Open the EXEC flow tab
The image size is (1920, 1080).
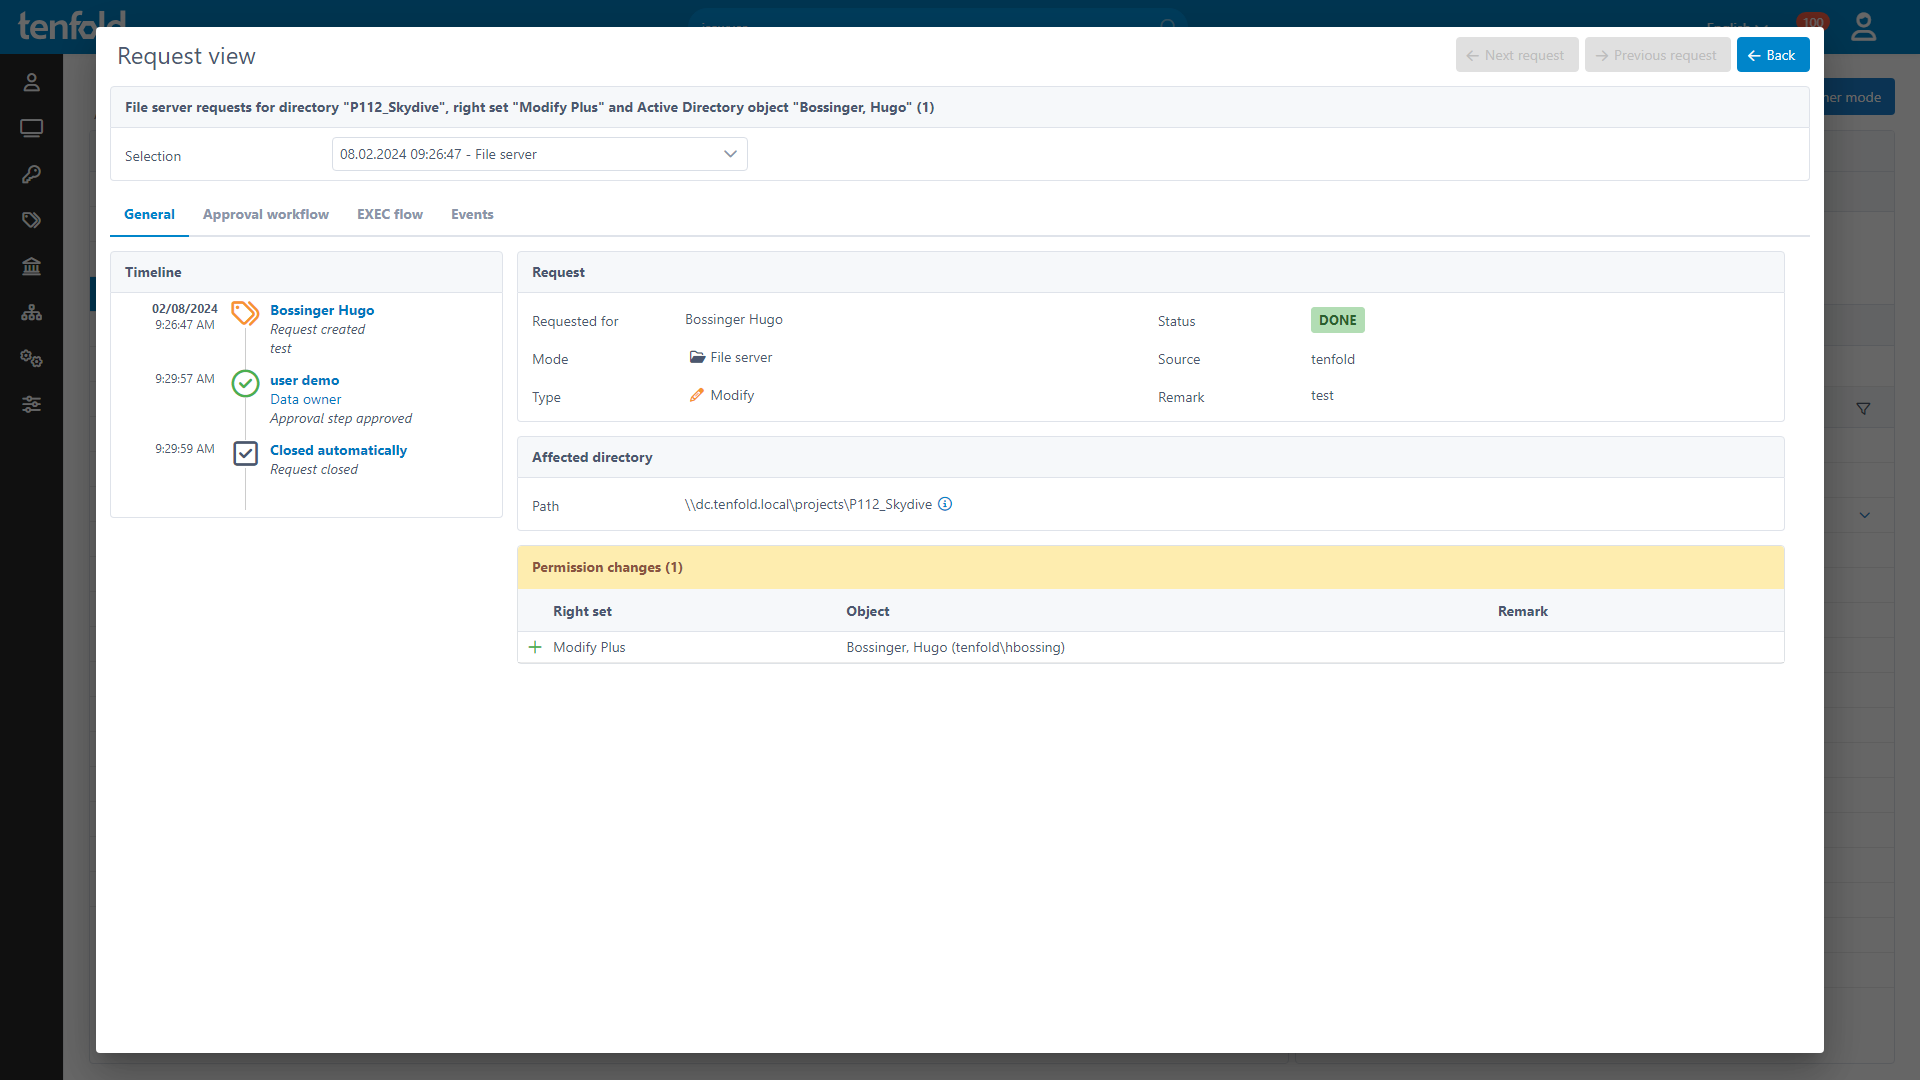coord(389,214)
